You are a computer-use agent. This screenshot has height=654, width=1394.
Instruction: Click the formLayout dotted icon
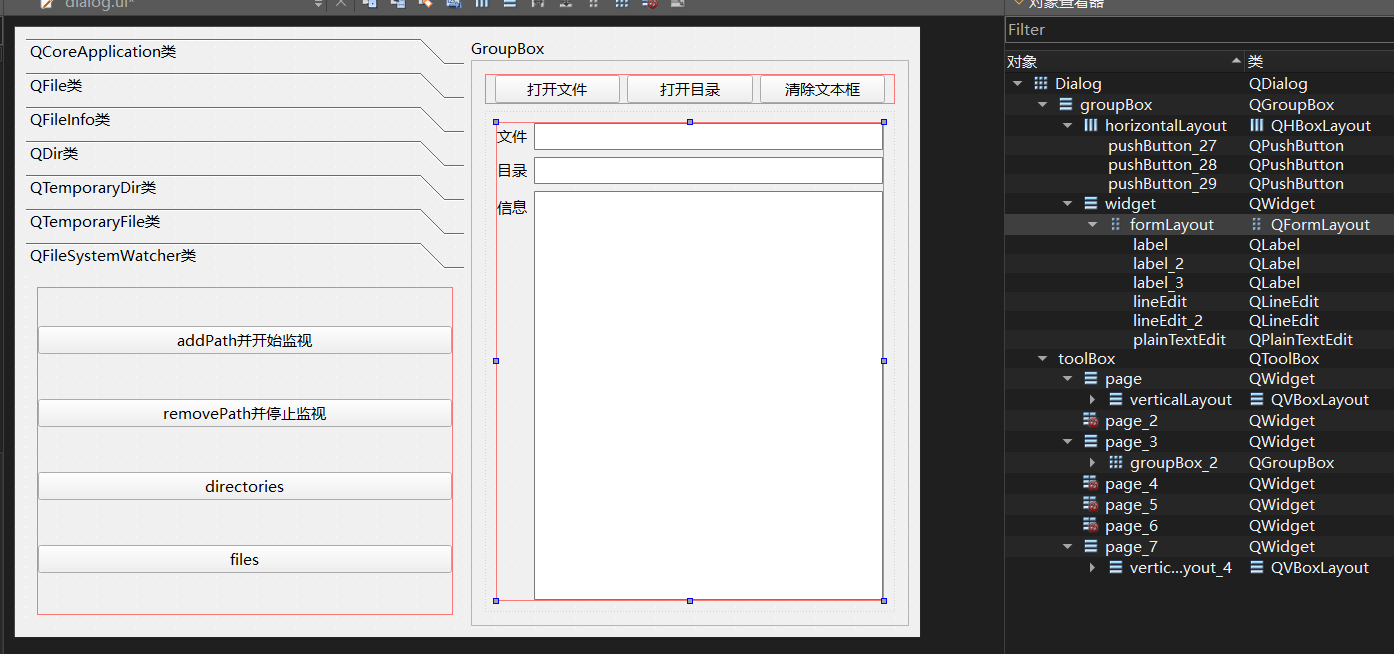click(1116, 225)
